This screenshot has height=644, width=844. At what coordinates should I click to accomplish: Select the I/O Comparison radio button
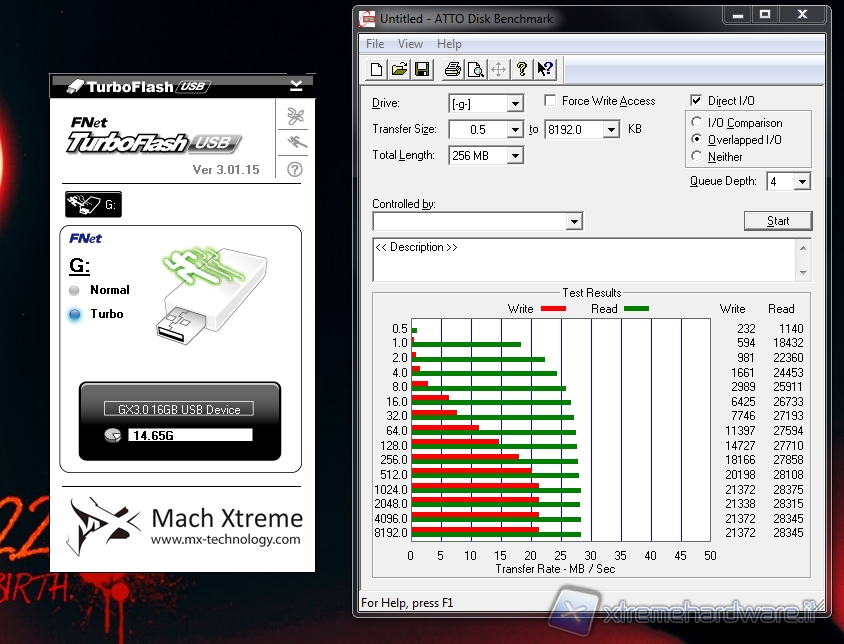(698, 123)
